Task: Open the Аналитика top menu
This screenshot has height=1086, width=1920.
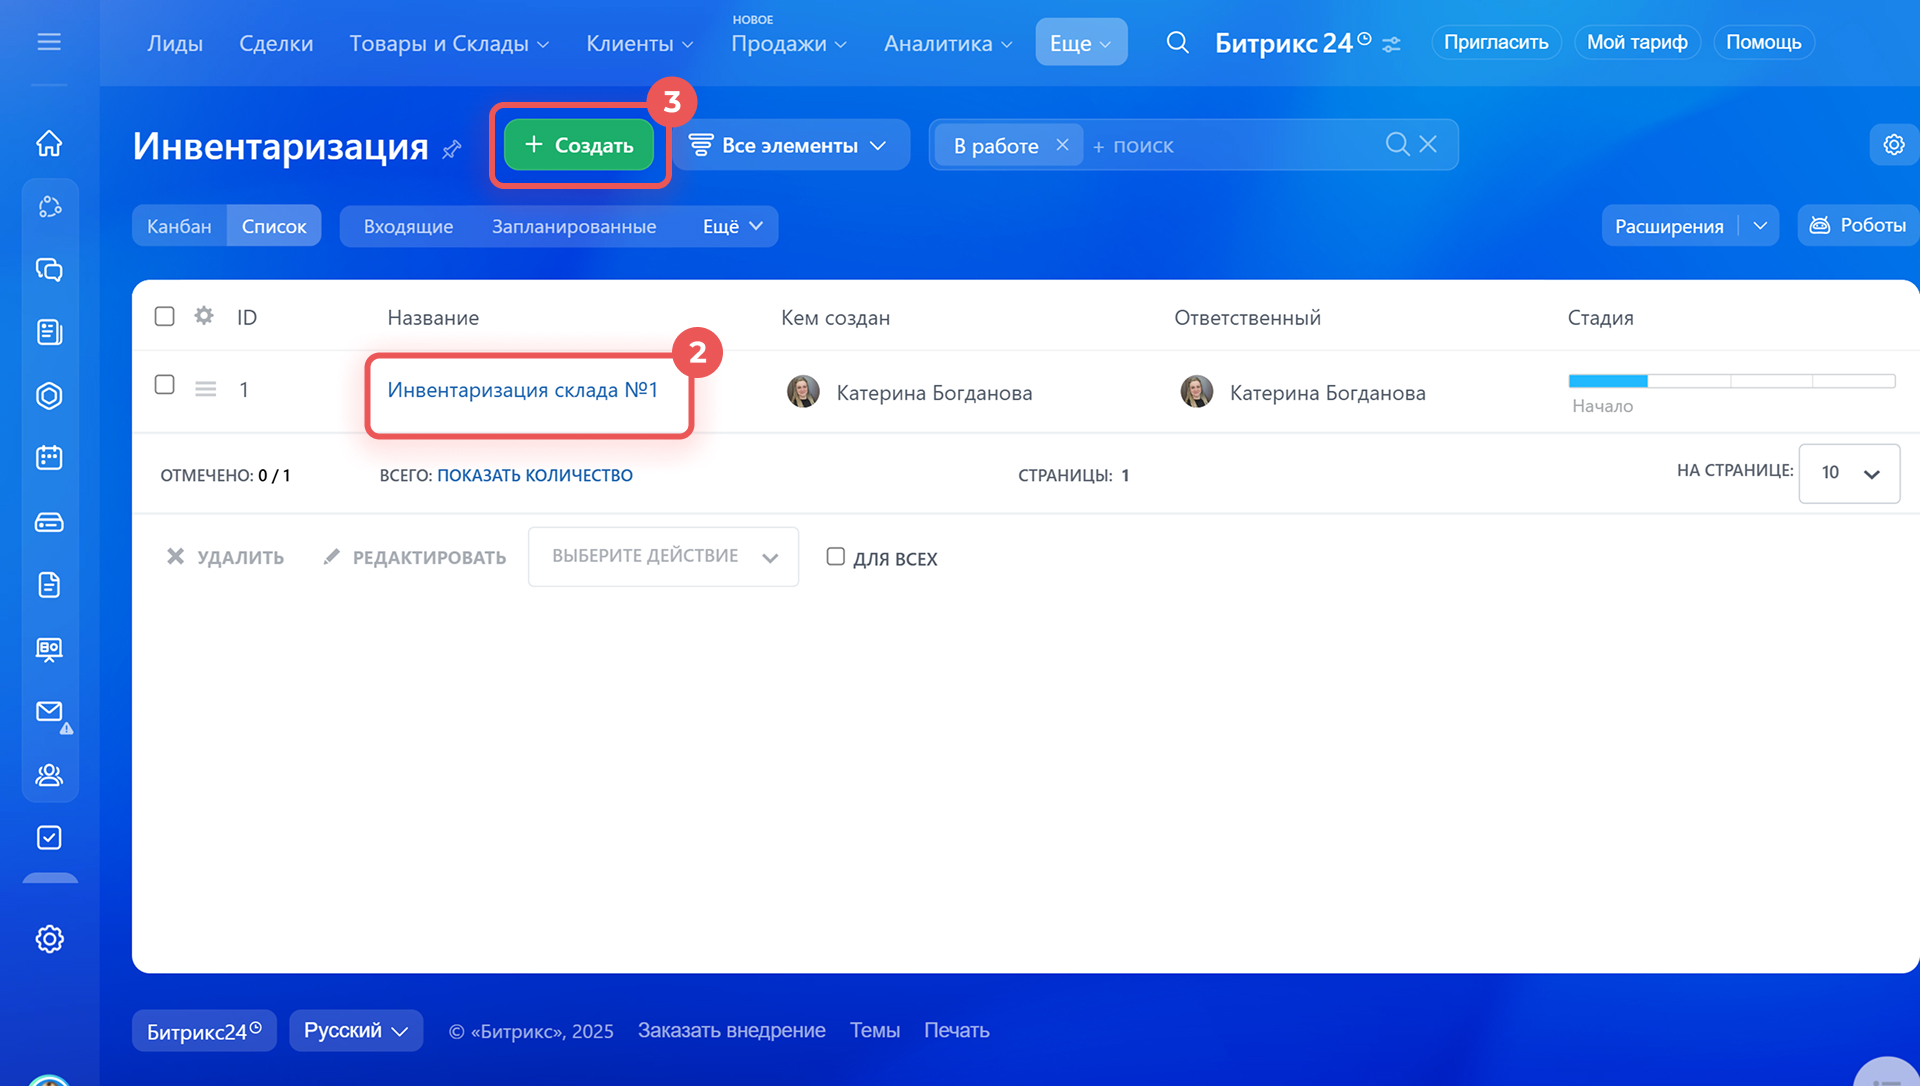Action: point(947,44)
